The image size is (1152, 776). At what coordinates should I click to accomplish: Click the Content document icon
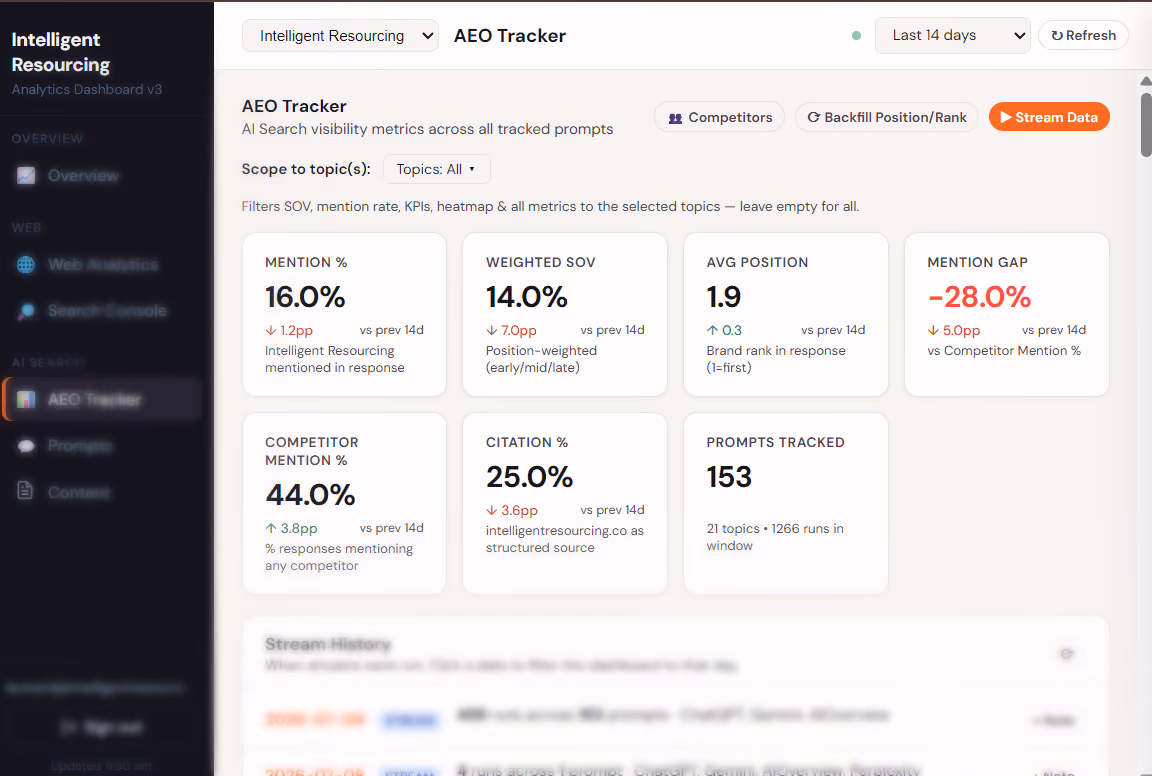(x=26, y=491)
